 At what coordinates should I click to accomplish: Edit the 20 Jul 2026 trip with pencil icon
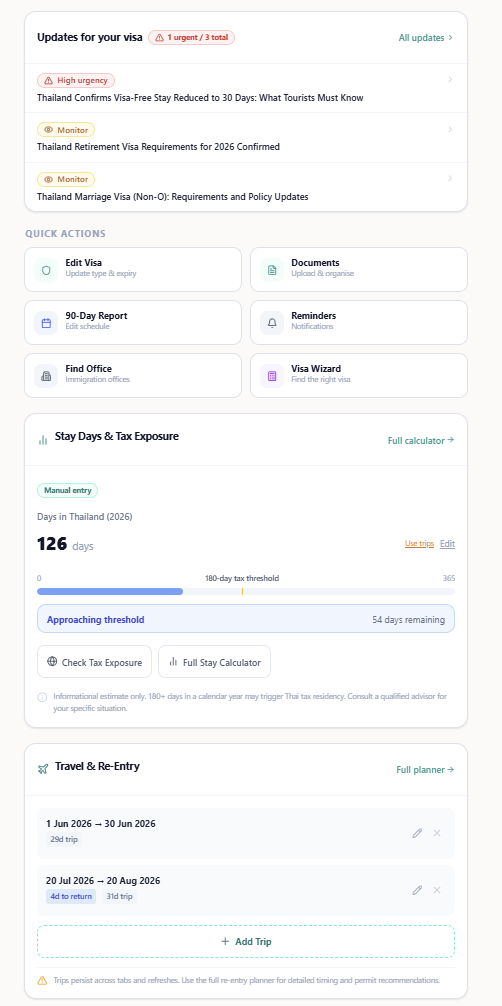pyautogui.click(x=417, y=890)
